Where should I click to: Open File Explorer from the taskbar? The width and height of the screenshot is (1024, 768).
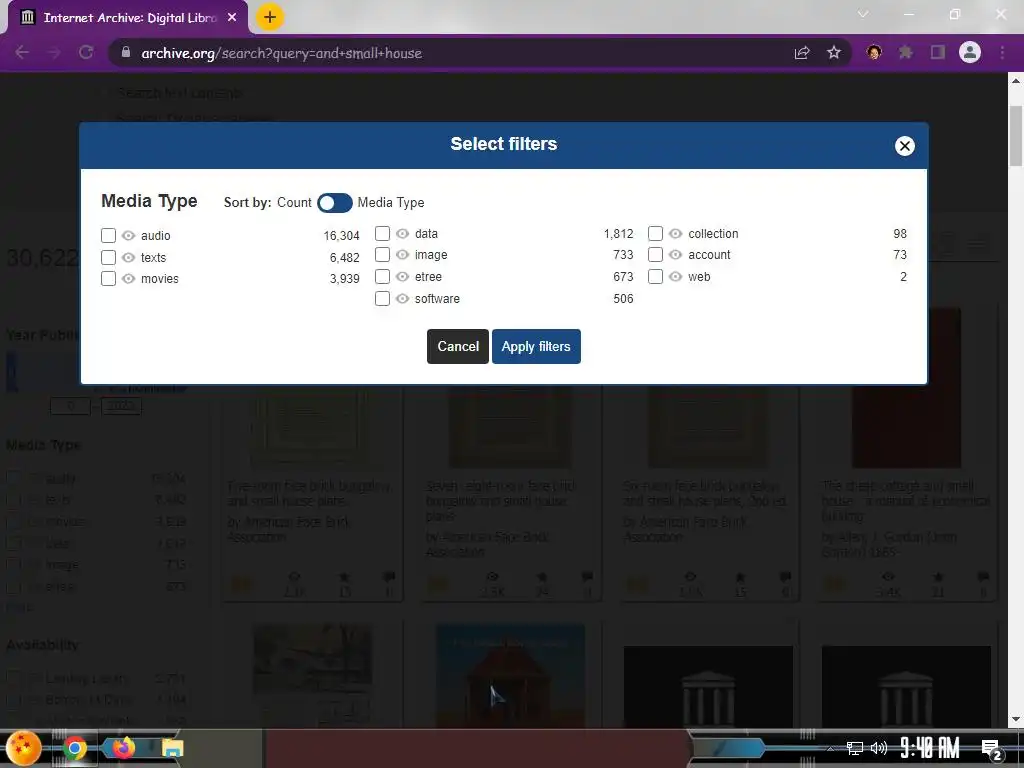[172, 748]
